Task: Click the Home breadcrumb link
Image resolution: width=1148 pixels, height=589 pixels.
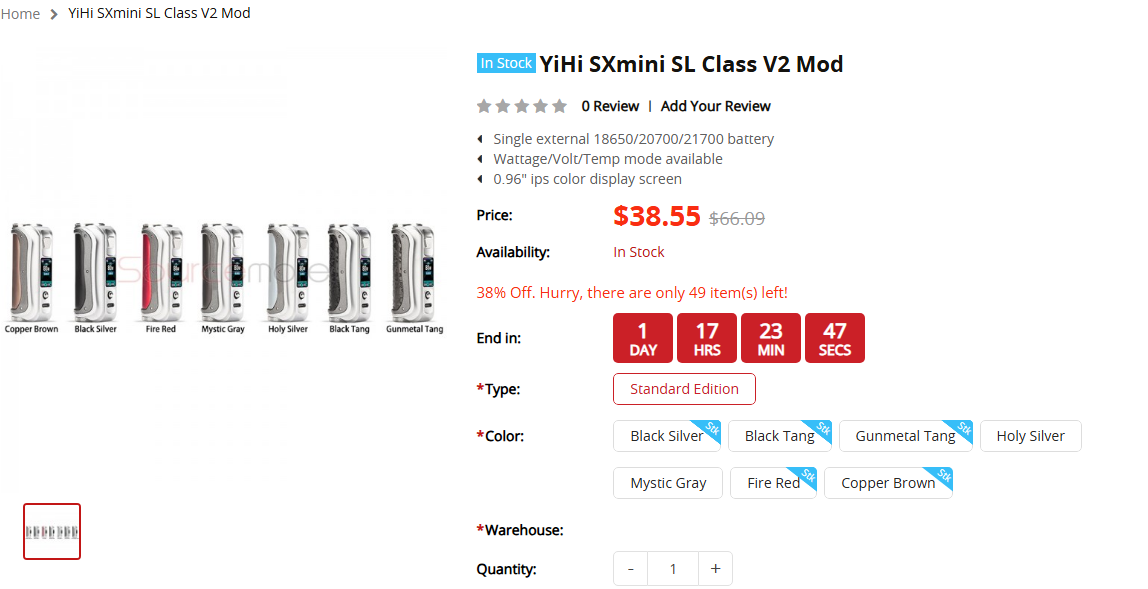Action: pos(20,14)
